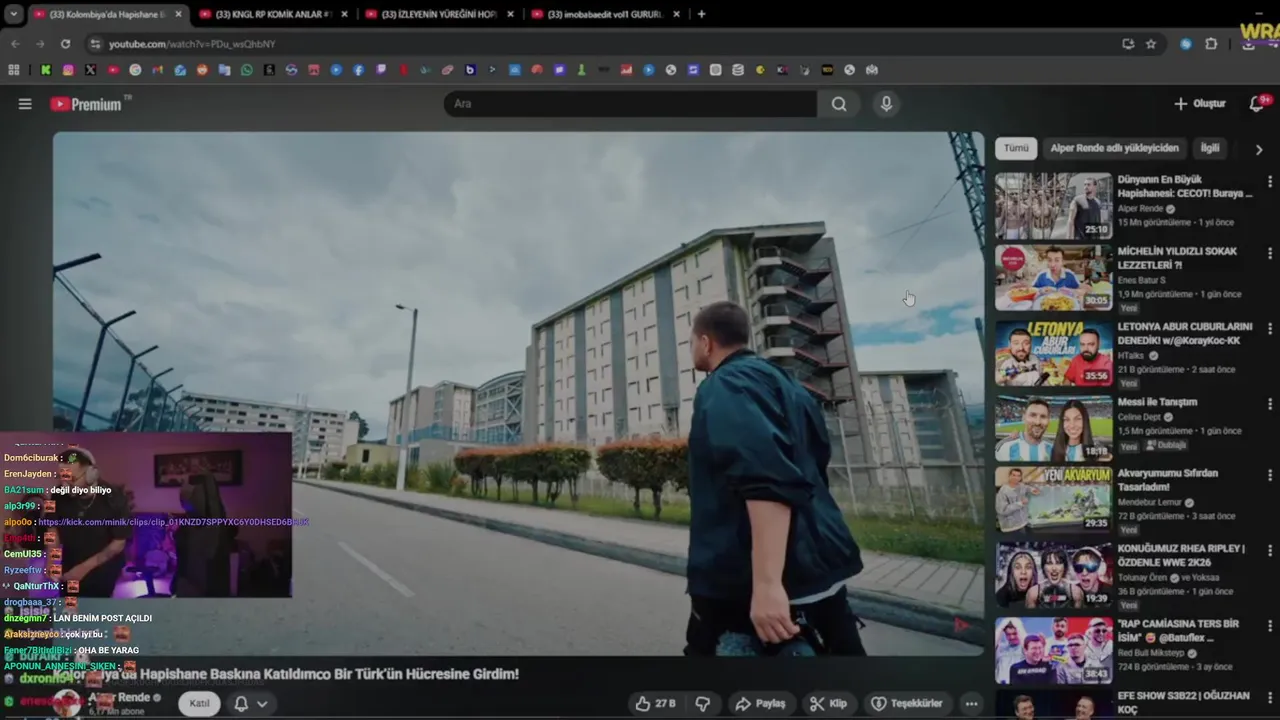Open the WhatsApp bookmark
The image size is (1280, 720).
tap(247, 70)
